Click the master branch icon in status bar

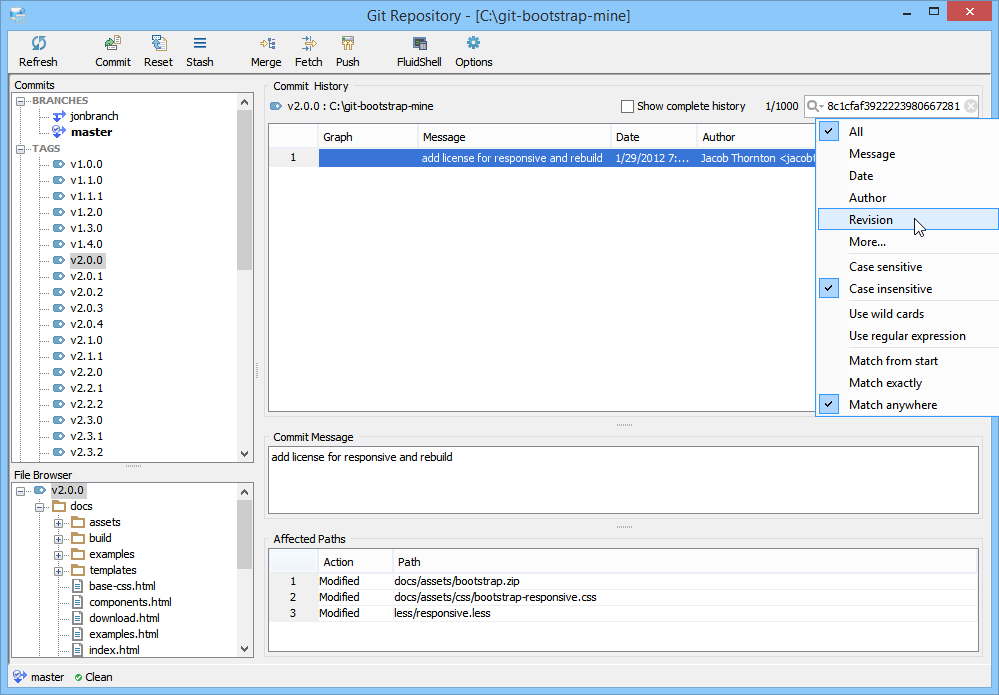click(x=20, y=677)
